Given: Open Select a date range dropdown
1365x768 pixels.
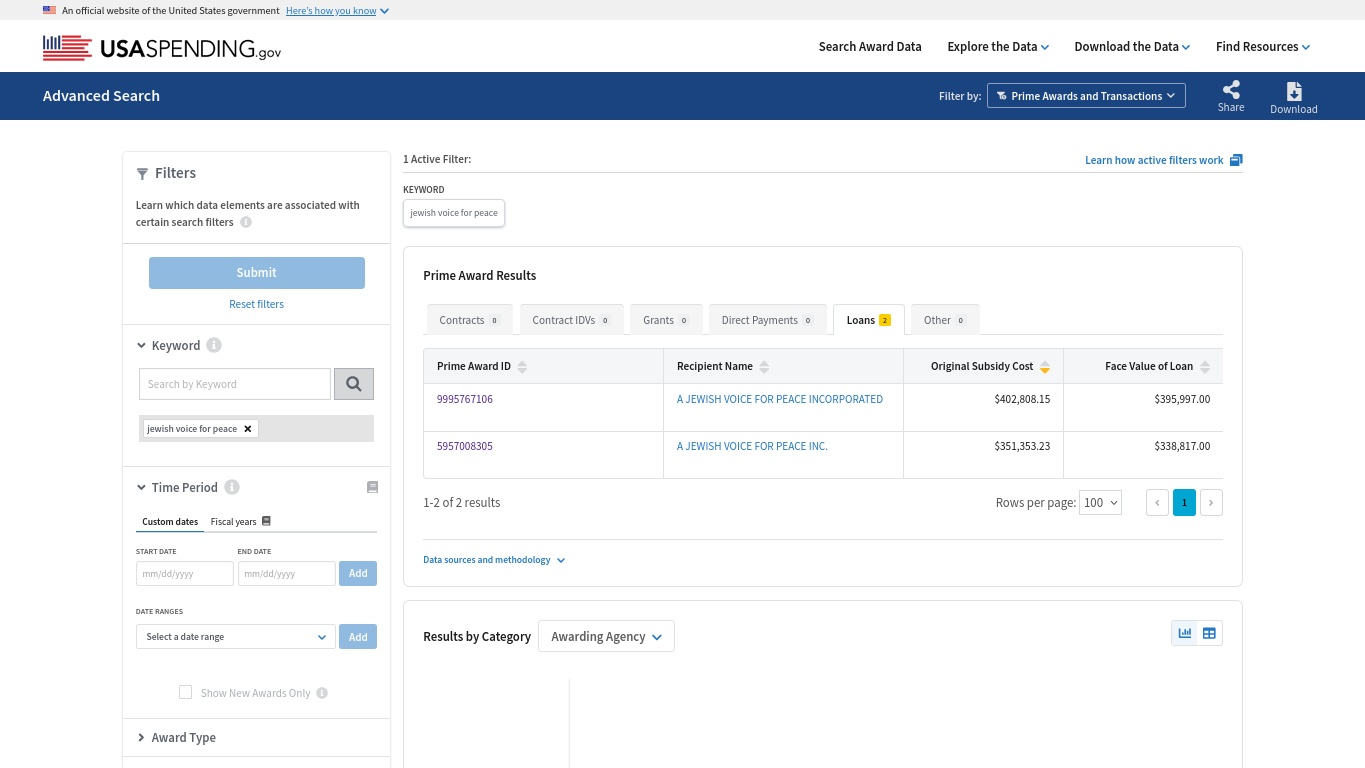Looking at the screenshot, I should 236,637.
